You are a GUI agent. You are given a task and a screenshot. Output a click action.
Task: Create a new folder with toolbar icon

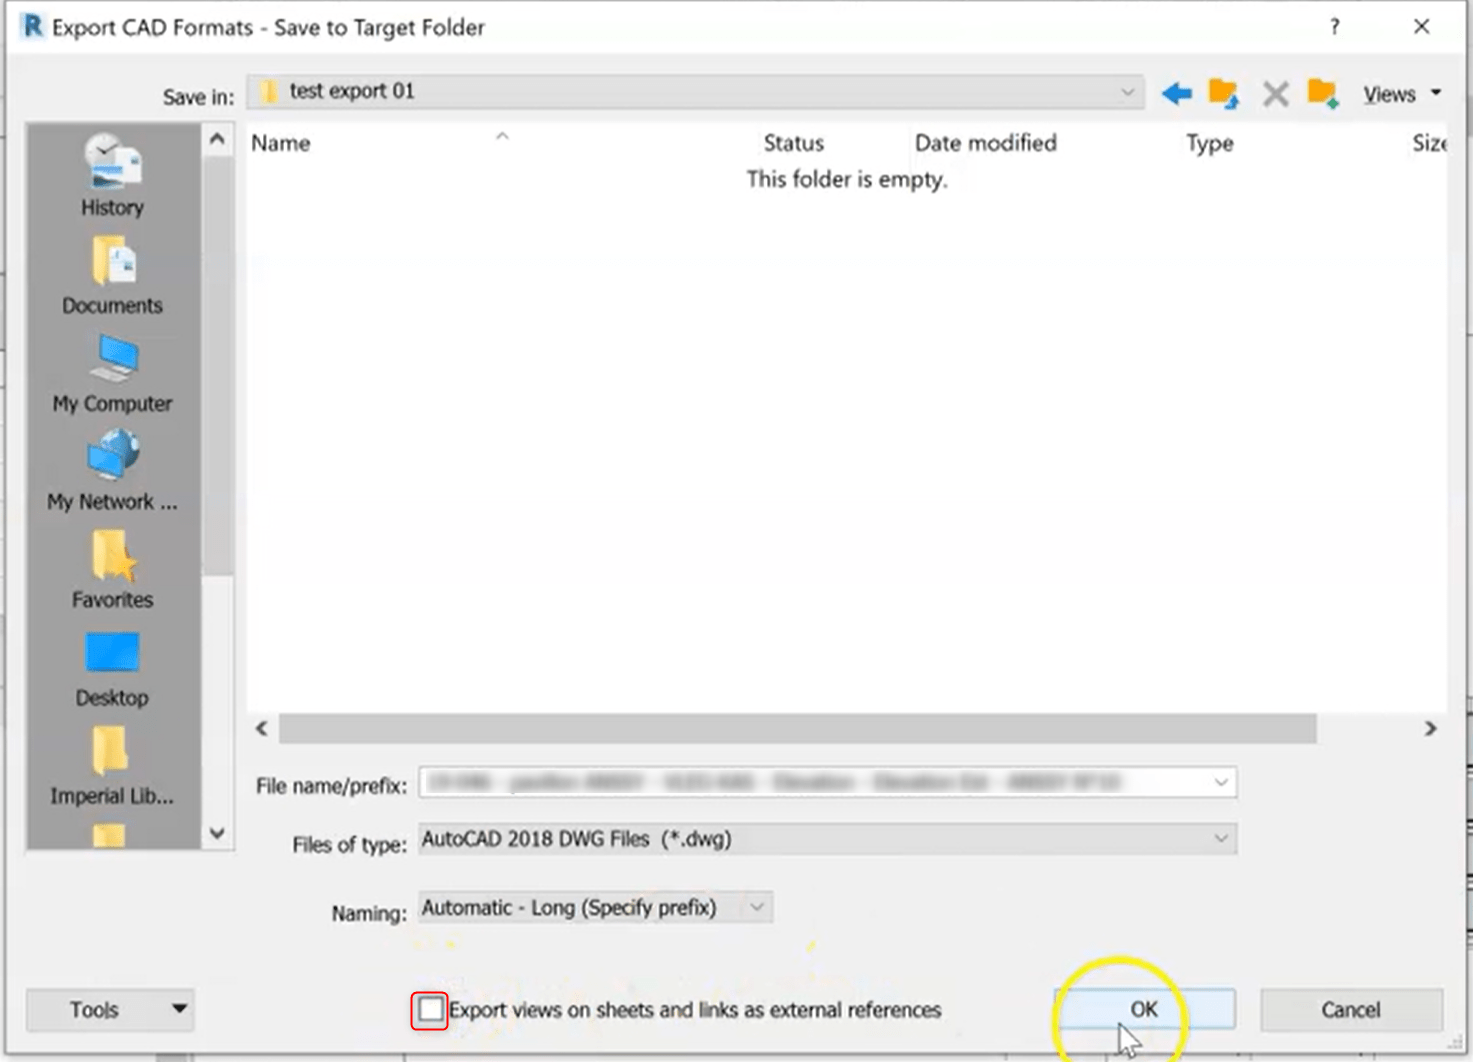[x=1323, y=94]
